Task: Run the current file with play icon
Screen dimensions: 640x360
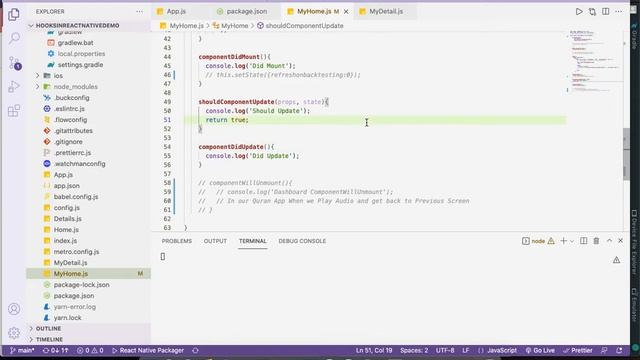Action: 579,11
